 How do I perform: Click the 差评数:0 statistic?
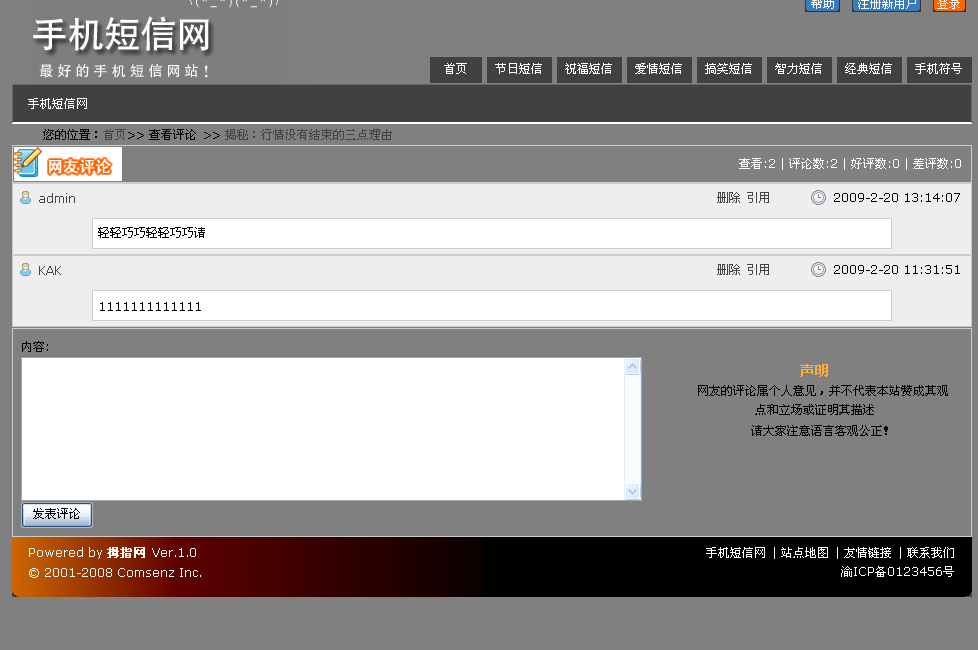click(x=937, y=163)
